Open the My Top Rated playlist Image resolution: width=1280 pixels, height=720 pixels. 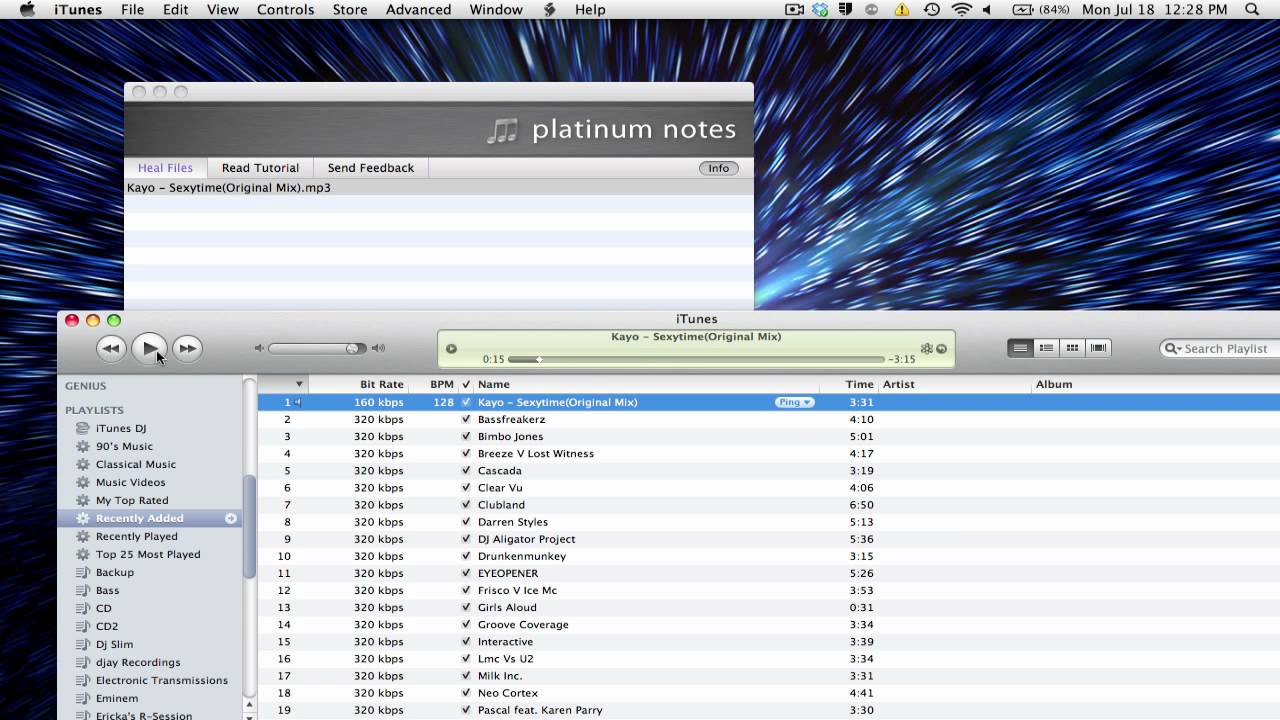(132, 500)
